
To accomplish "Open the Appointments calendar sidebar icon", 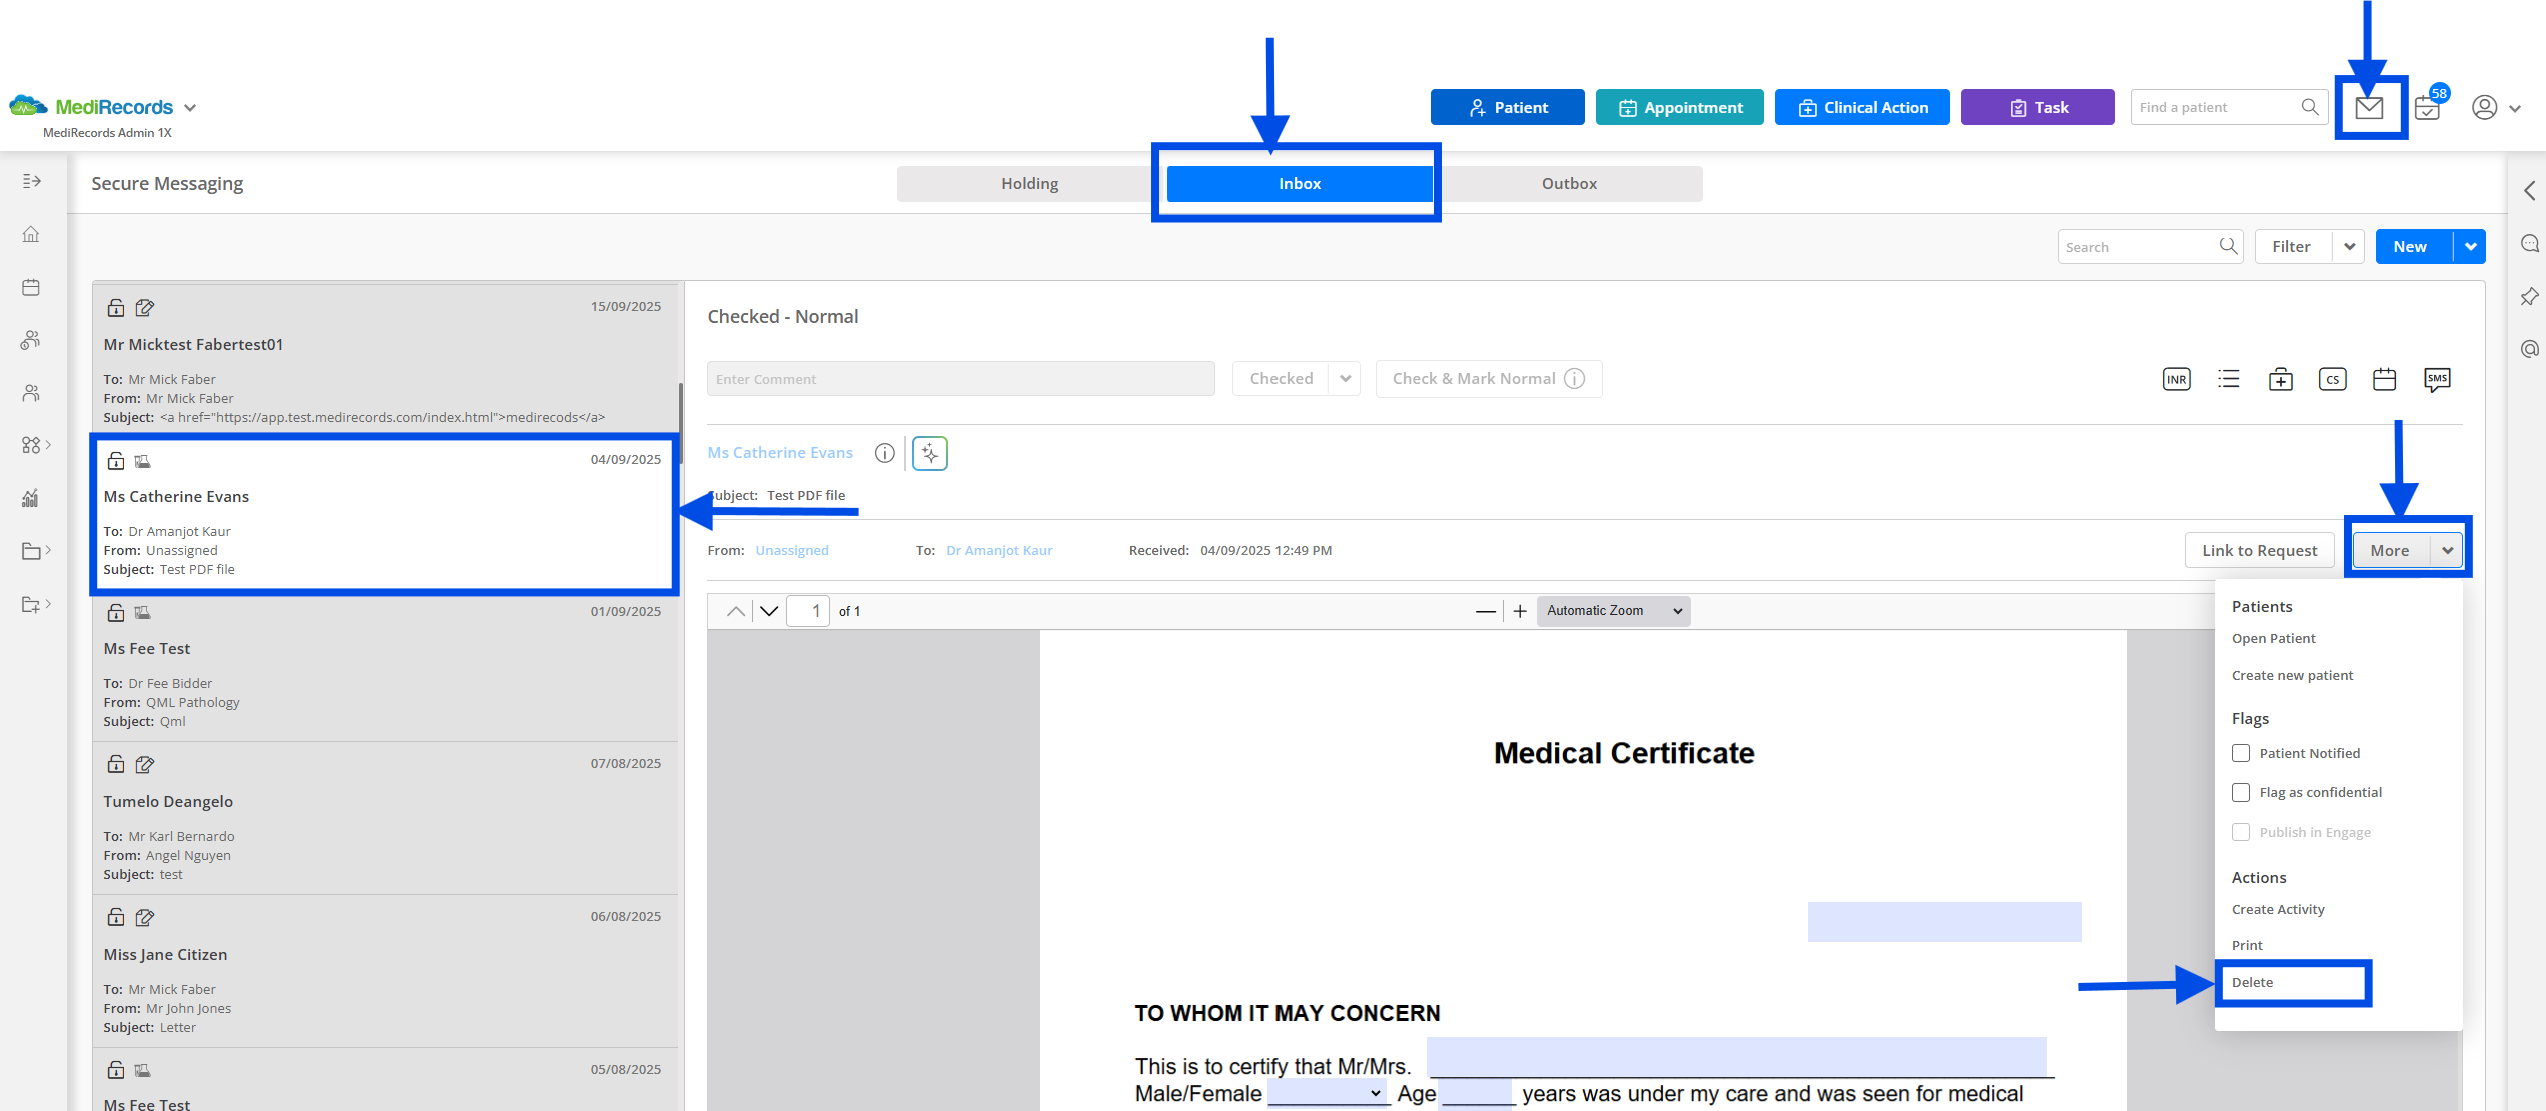I will [x=31, y=287].
